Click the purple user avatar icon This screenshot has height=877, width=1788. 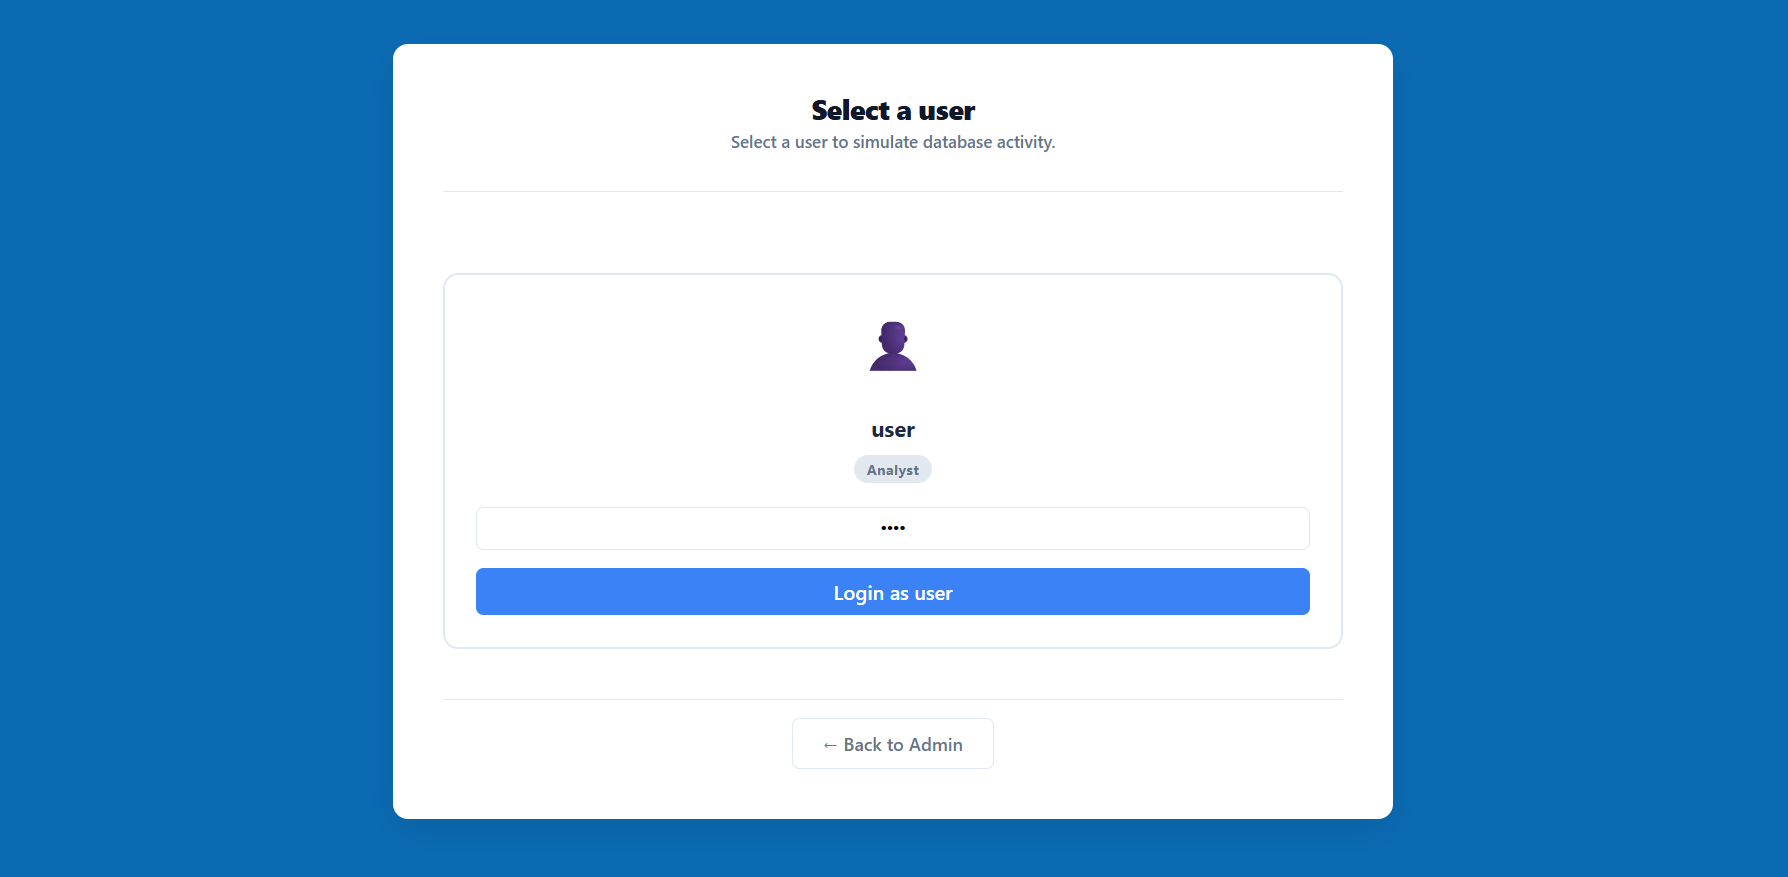893,346
